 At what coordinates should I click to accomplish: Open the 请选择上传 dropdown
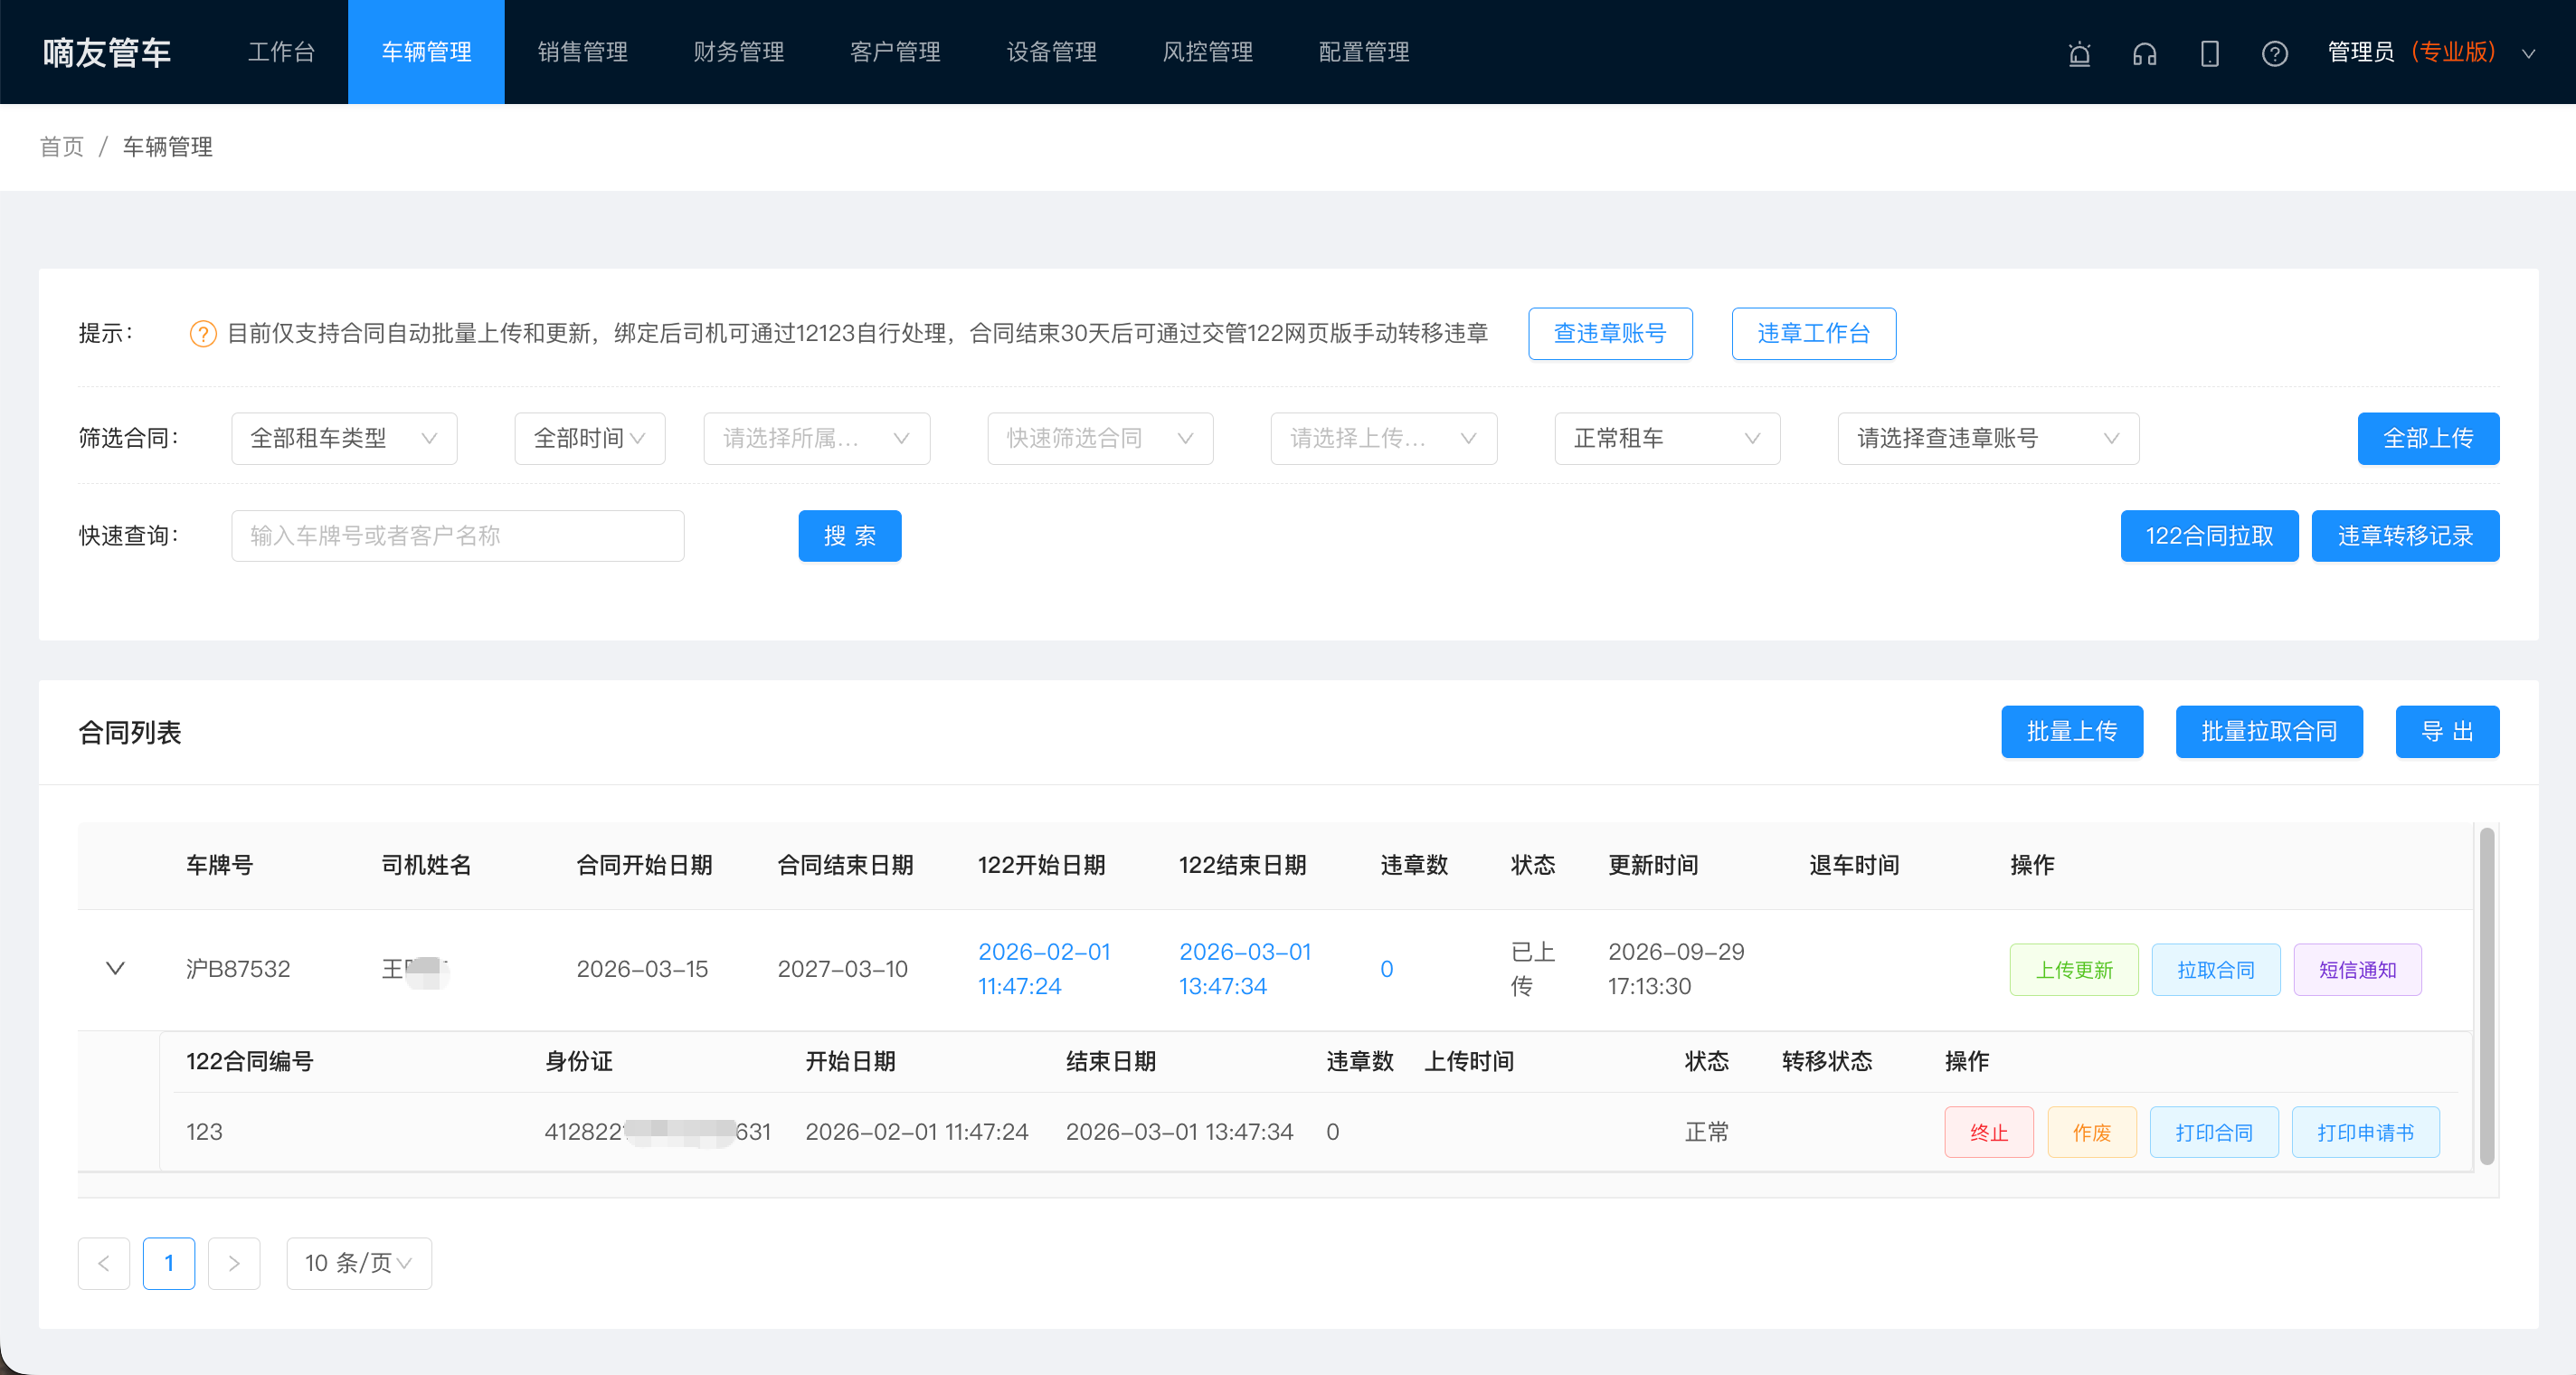coord(1383,438)
